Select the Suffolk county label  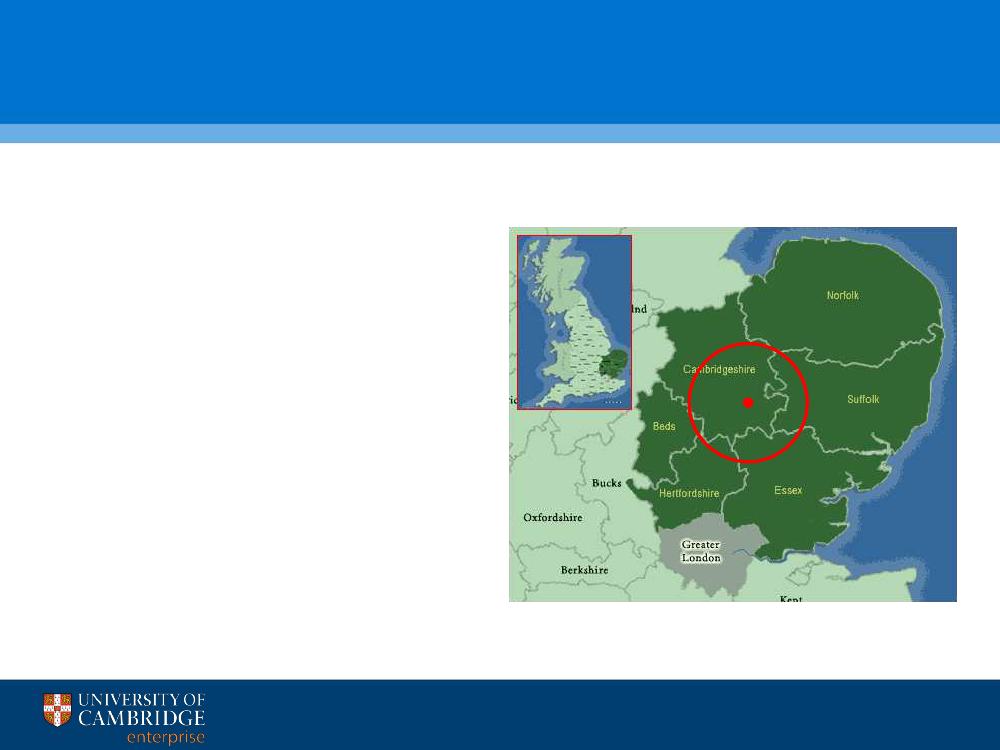[x=863, y=399]
